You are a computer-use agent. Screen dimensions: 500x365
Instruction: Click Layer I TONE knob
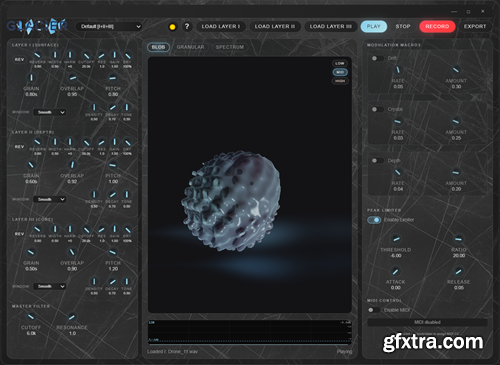(x=127, y=107)
